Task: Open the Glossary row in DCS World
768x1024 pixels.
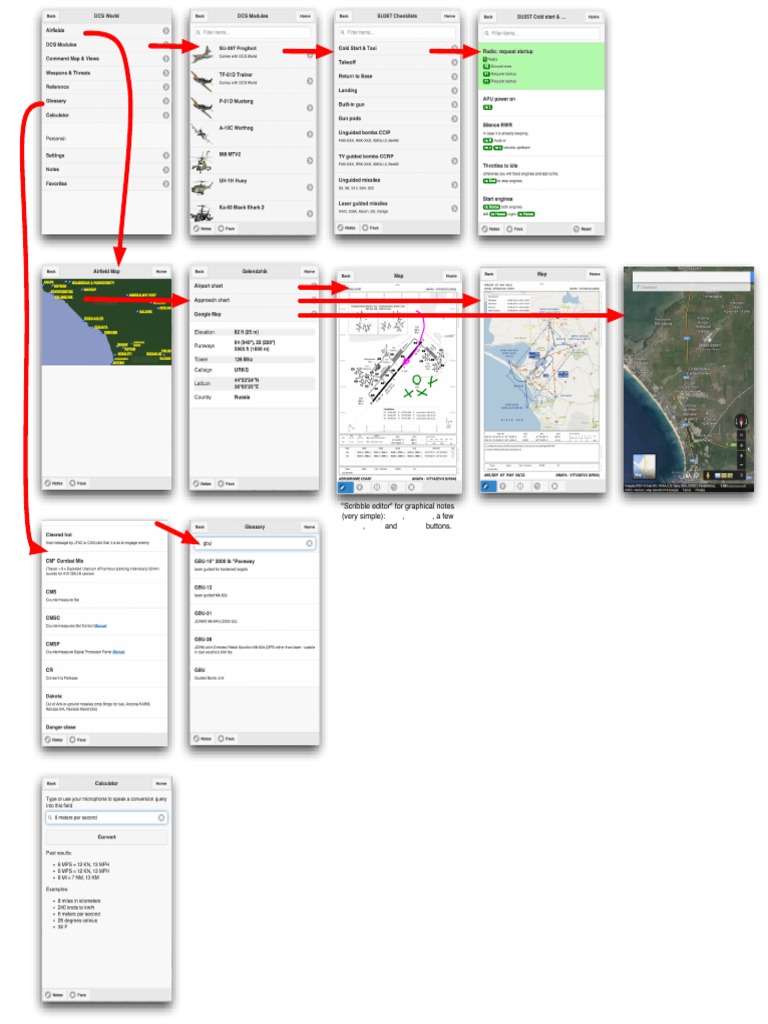Action: coord(106,101)
